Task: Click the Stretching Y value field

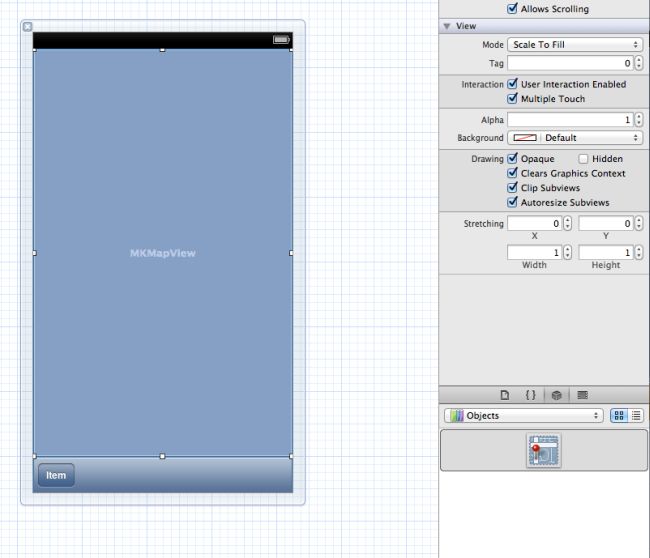Action: (x=606, y=223)
